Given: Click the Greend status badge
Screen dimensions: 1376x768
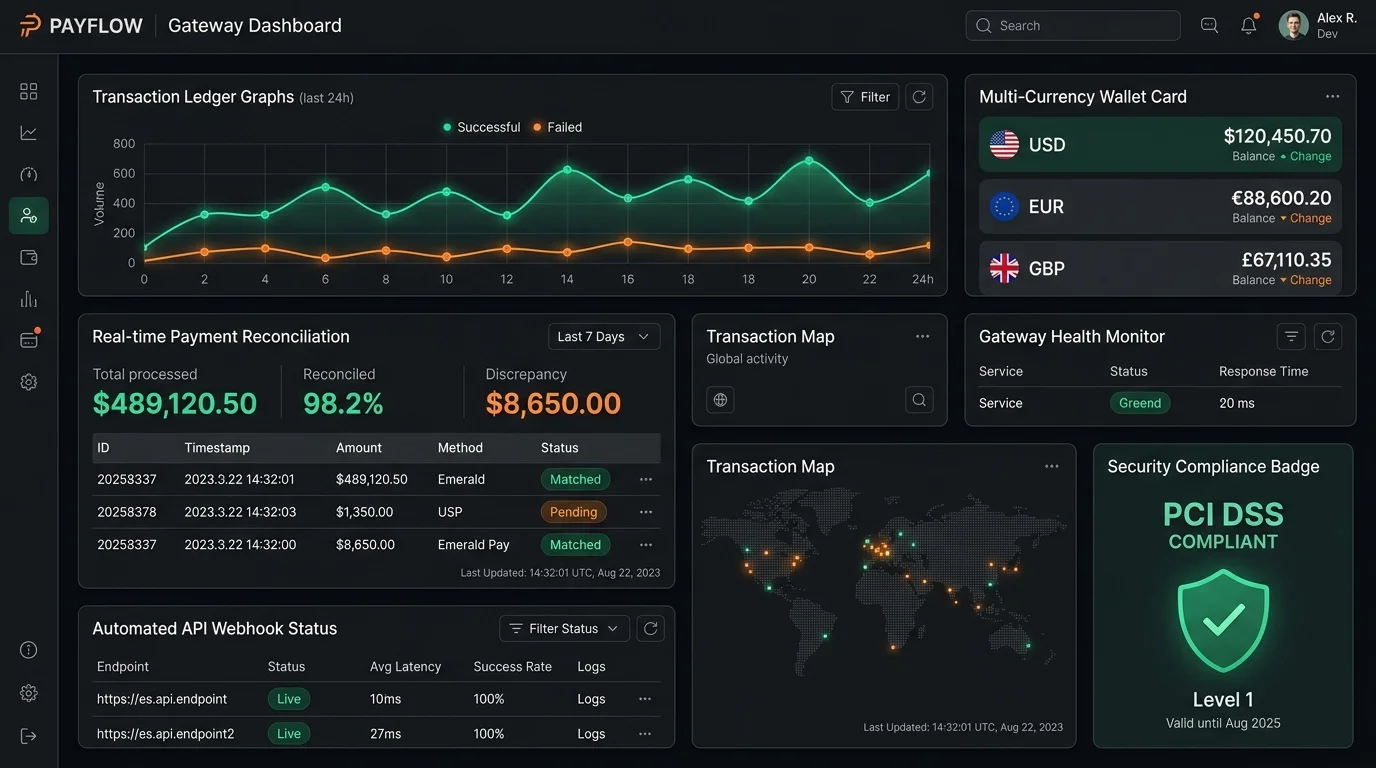Looking at the screenshot, I should [1140, 403].
